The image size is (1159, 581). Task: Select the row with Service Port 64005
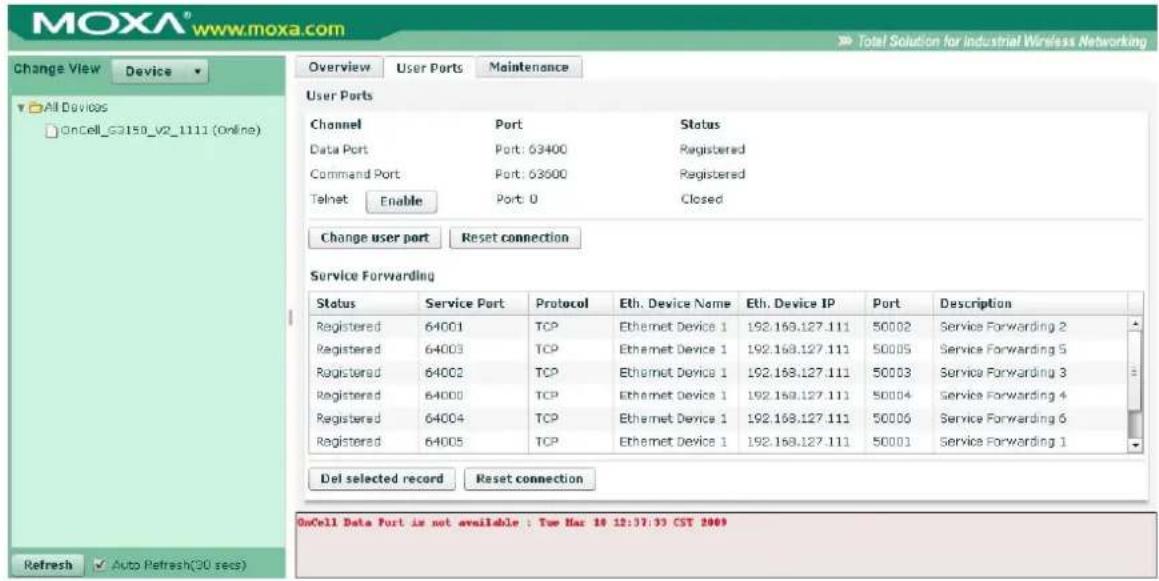tap(718, 441)
